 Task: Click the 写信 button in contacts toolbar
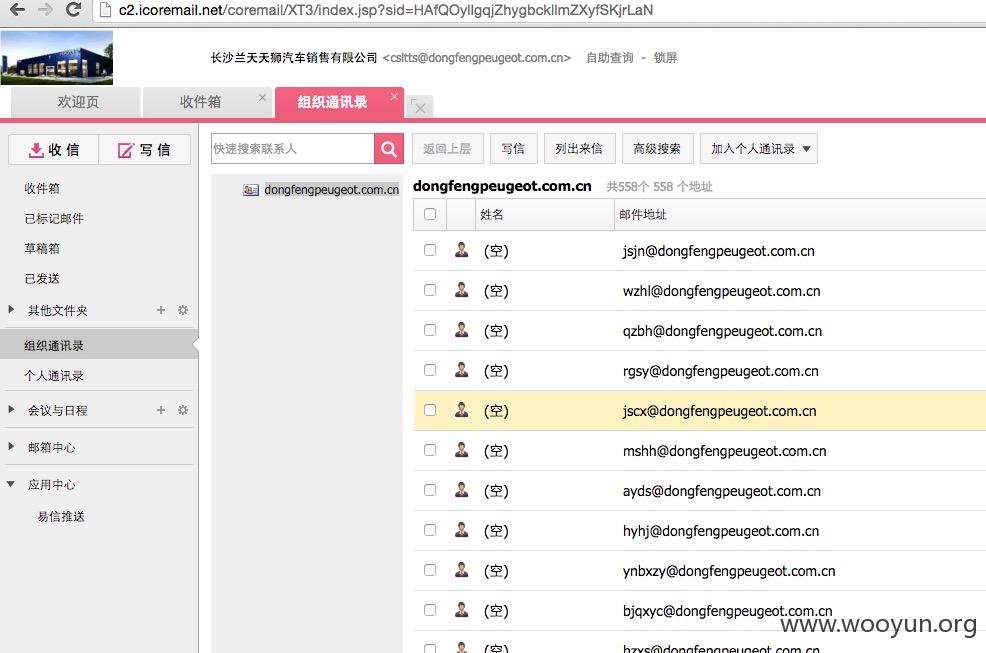513,148
